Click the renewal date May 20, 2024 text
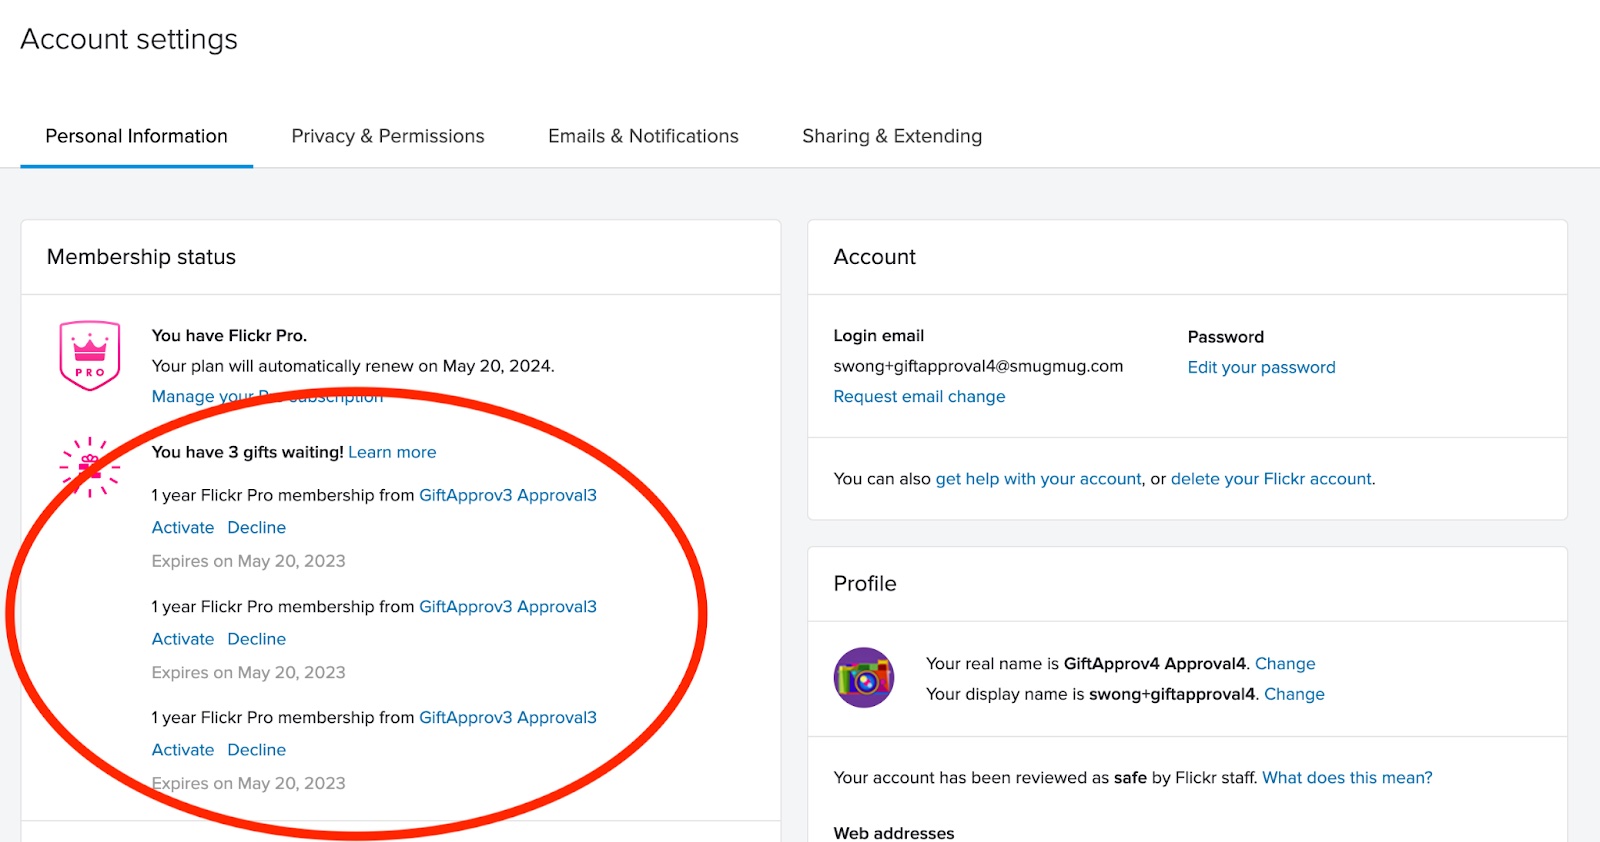Viewport: 1600px width, 842px height. click(x=496, y=366)
